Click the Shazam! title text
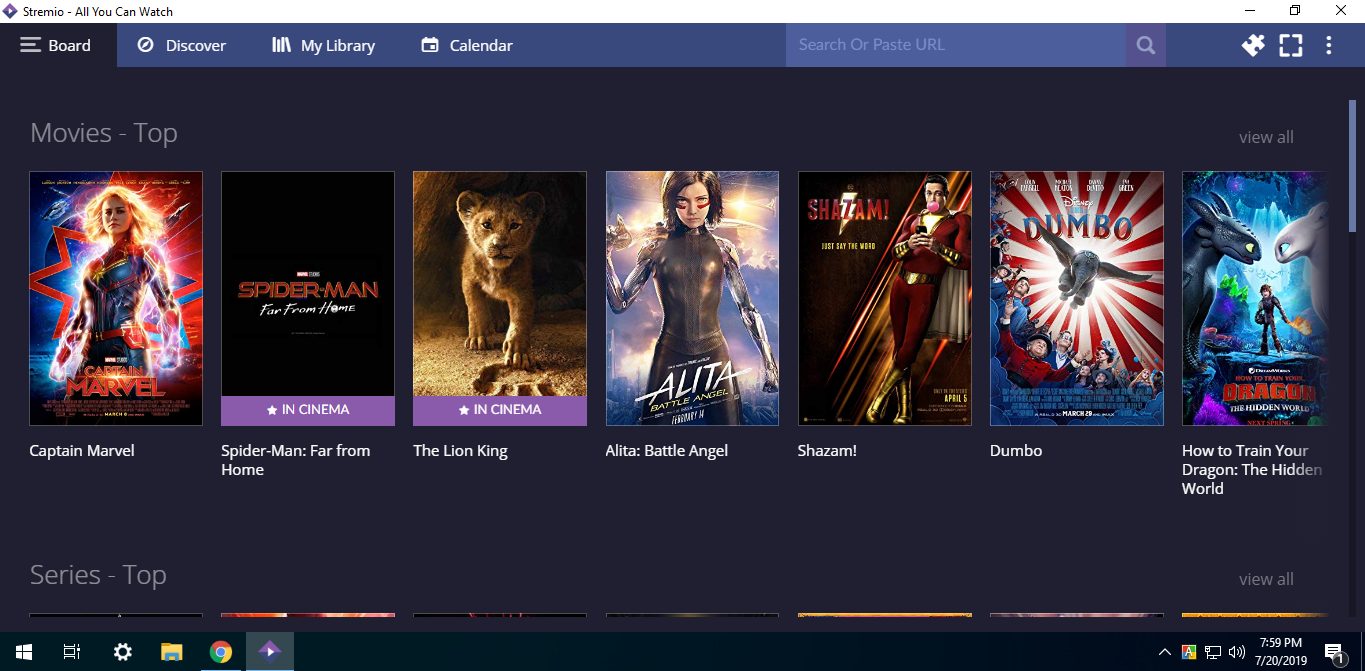1365x671 pixels. click(827, 451)
